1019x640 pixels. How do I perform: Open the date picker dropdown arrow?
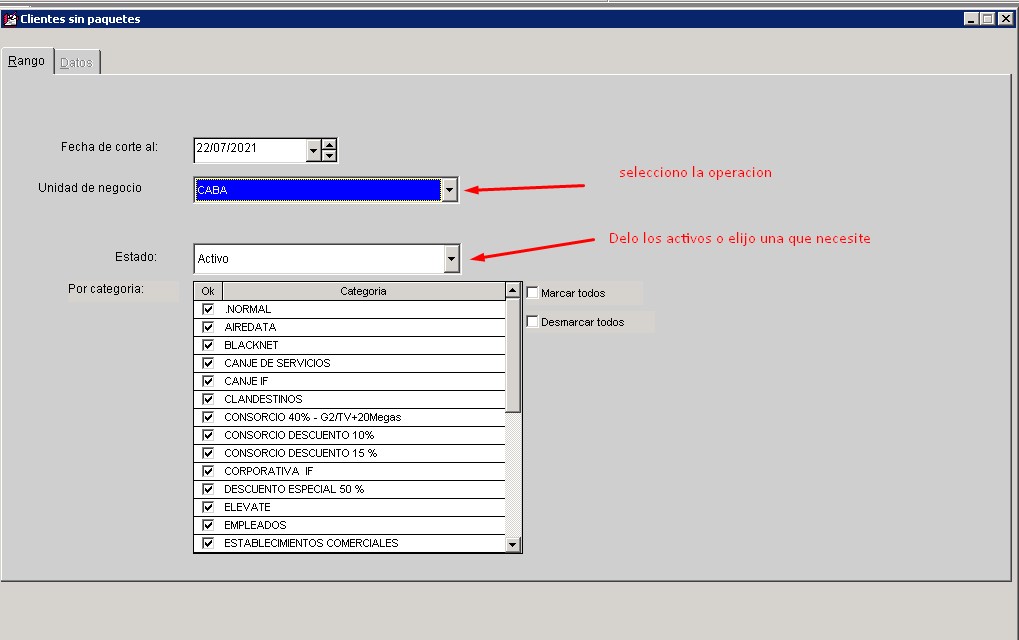click(x=313, y=150)
